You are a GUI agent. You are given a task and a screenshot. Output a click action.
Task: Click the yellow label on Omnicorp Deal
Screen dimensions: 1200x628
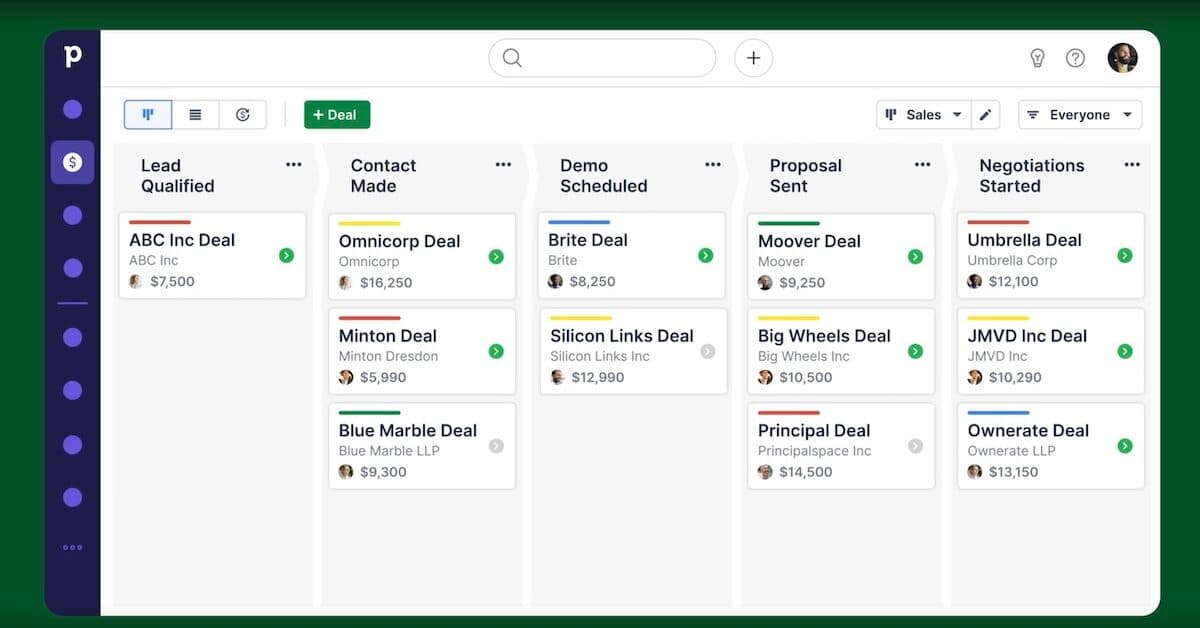pos(369,223)
